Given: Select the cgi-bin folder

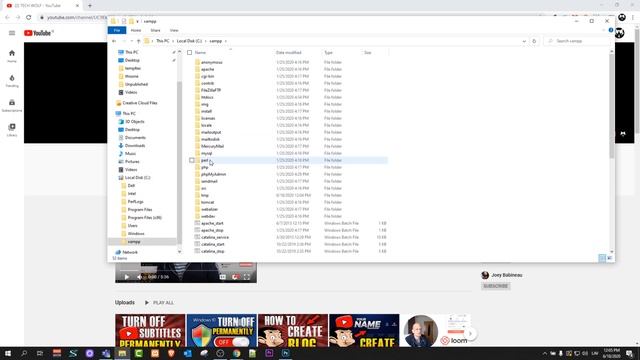Looking at the screenshot, I should click(x=207, y=76).
